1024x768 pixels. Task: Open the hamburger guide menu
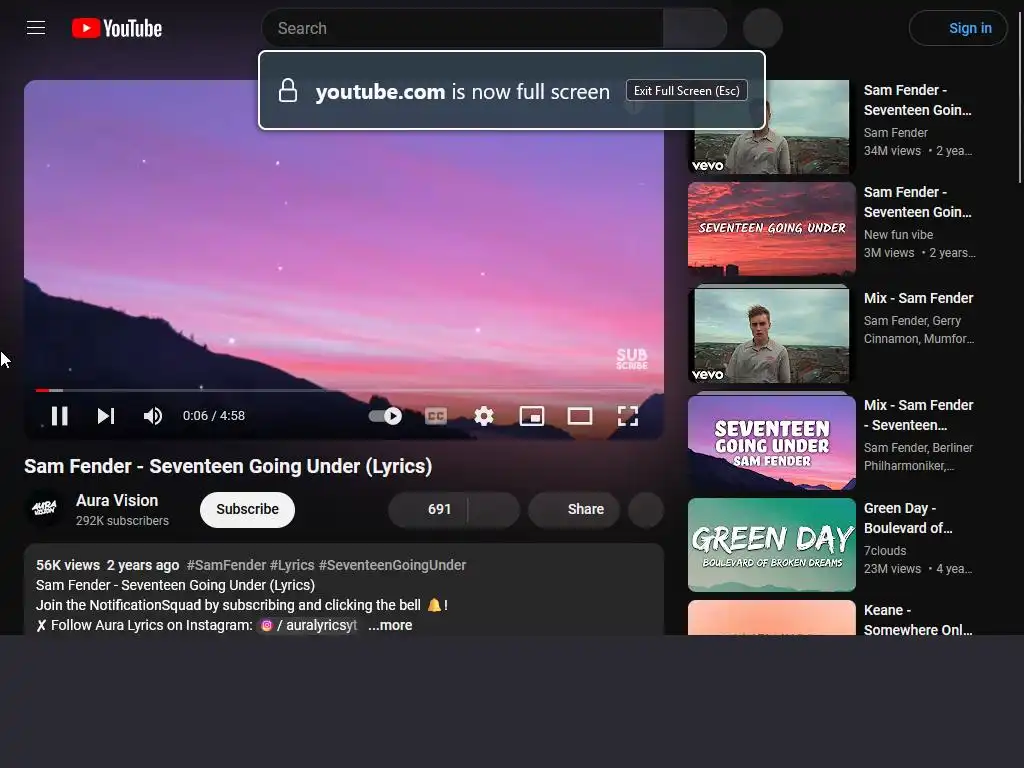click(x=36, y=28)
